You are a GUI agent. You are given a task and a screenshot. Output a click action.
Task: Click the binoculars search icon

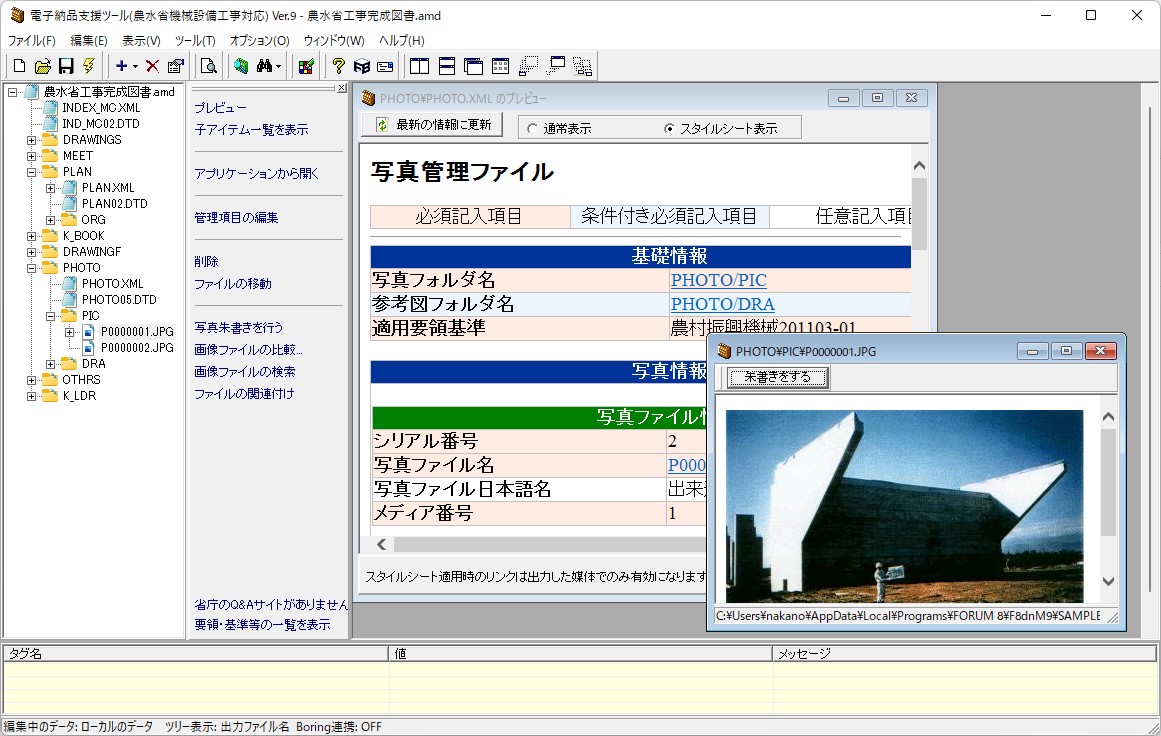[x=265, y=66]
